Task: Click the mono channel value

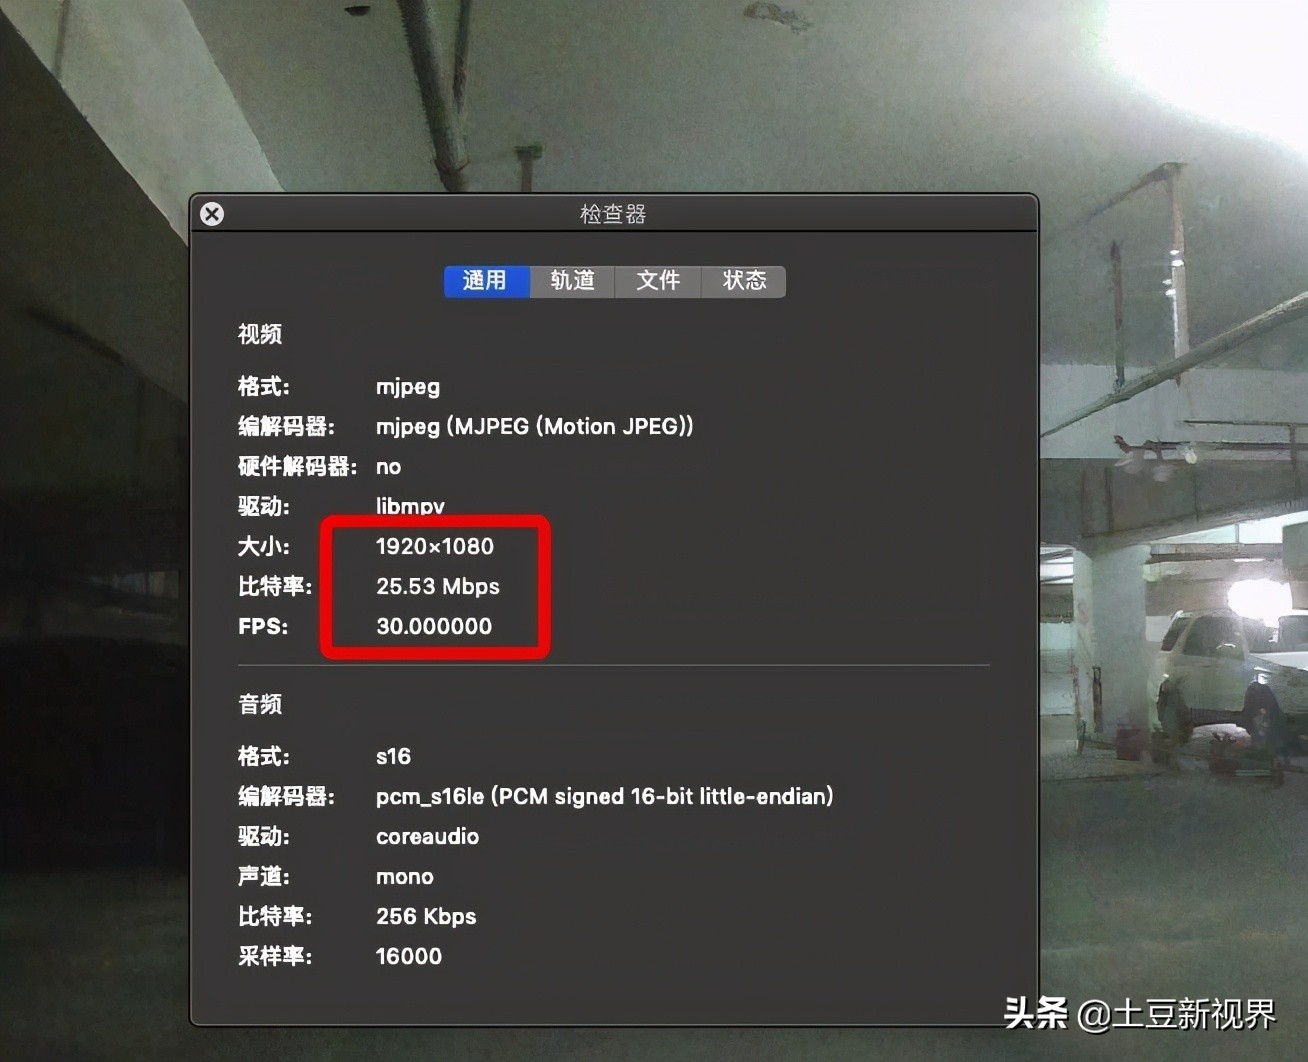Action: point(405,877)
